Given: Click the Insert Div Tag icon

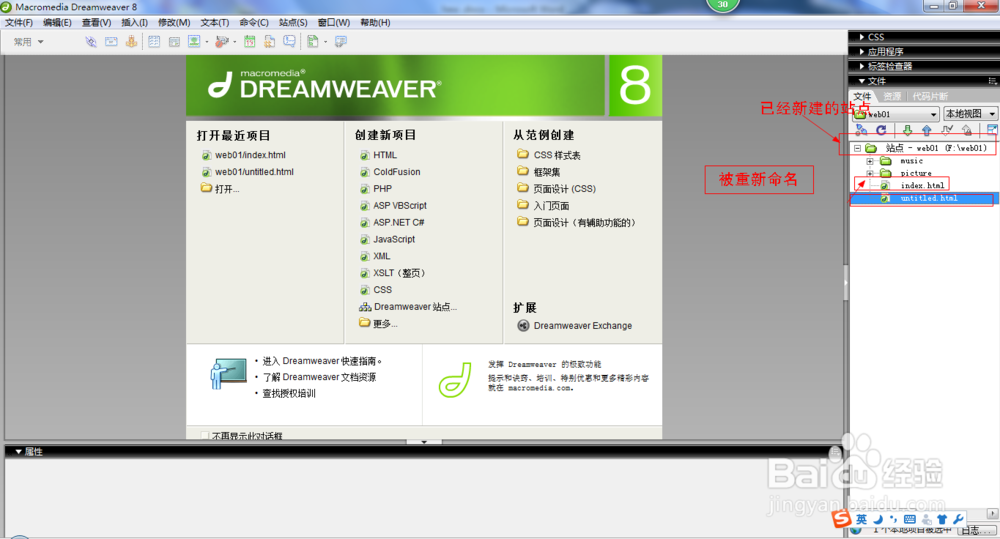Looking at the screenshot, I should [174, 41].
